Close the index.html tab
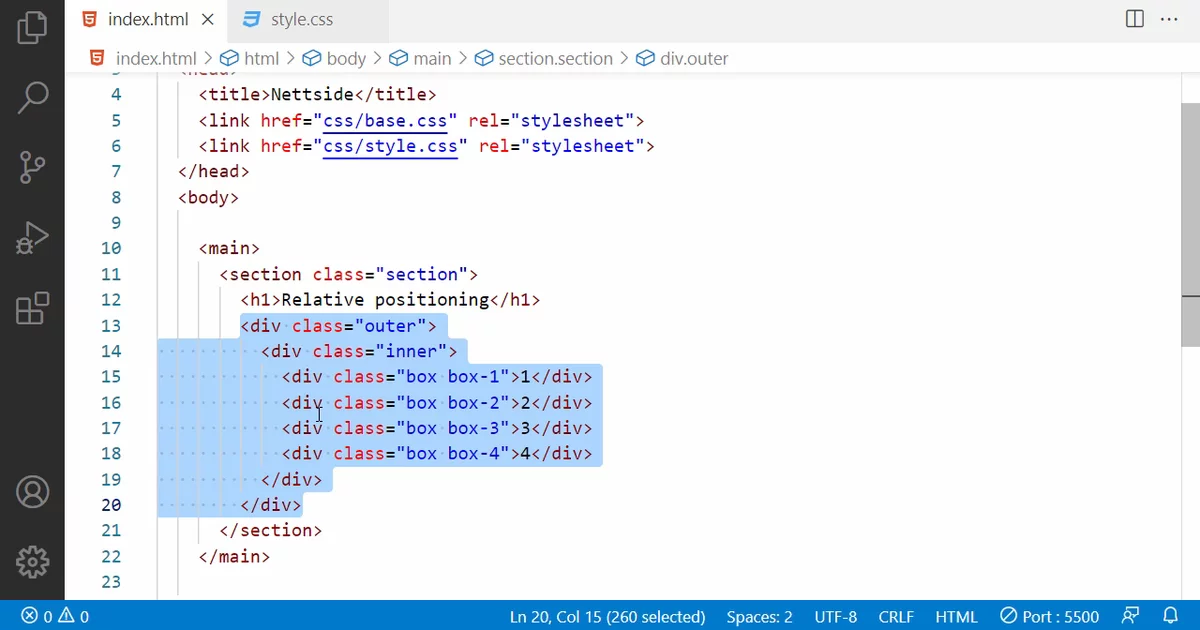This screenshot has width=1200, height=630. 207,19
